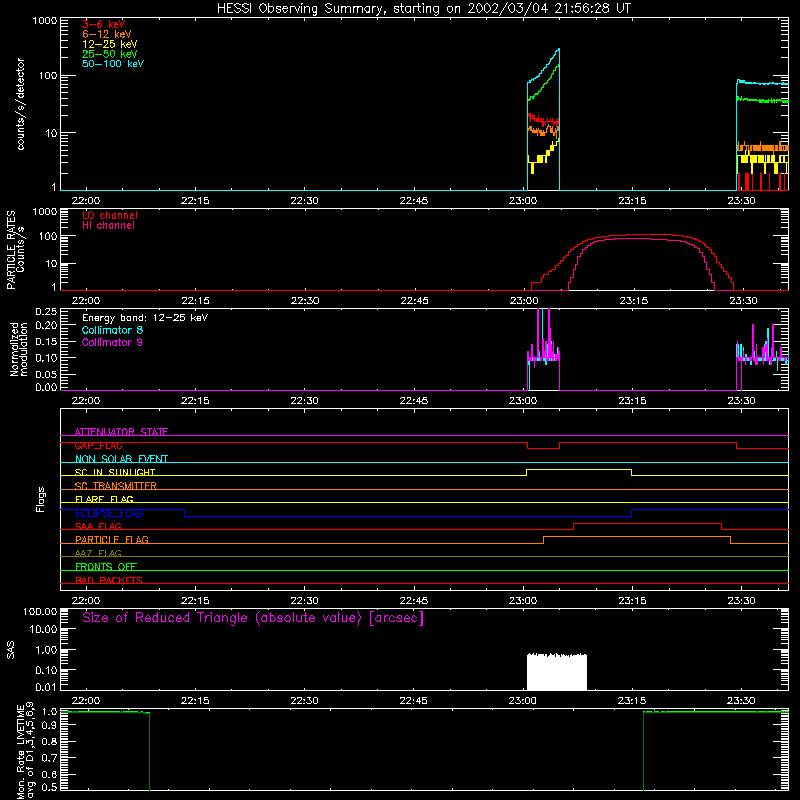Select the red "3-6 keV" legend label
This screenshot has width=800, height=800.
tap(103, 24)
